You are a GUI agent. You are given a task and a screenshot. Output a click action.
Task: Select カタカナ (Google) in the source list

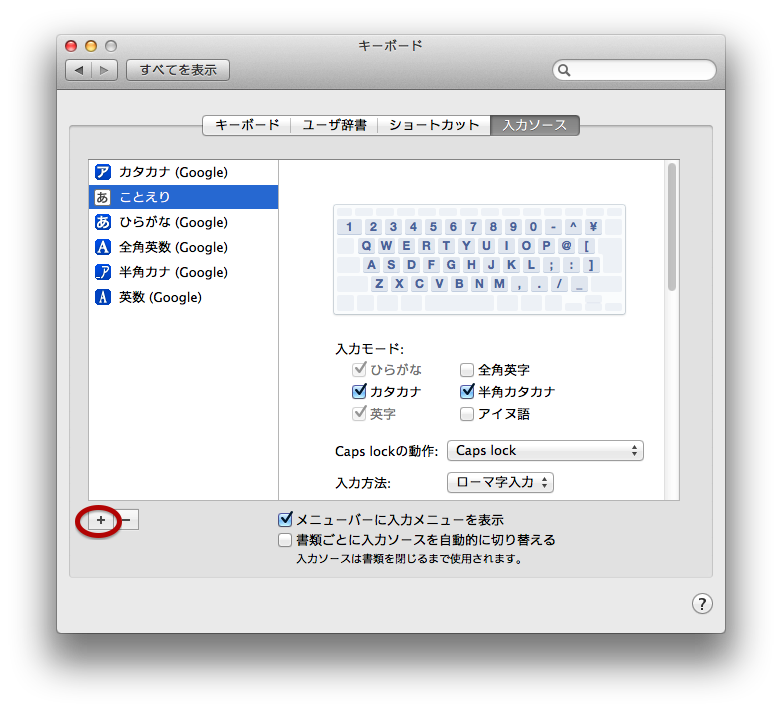click(184, 172)
